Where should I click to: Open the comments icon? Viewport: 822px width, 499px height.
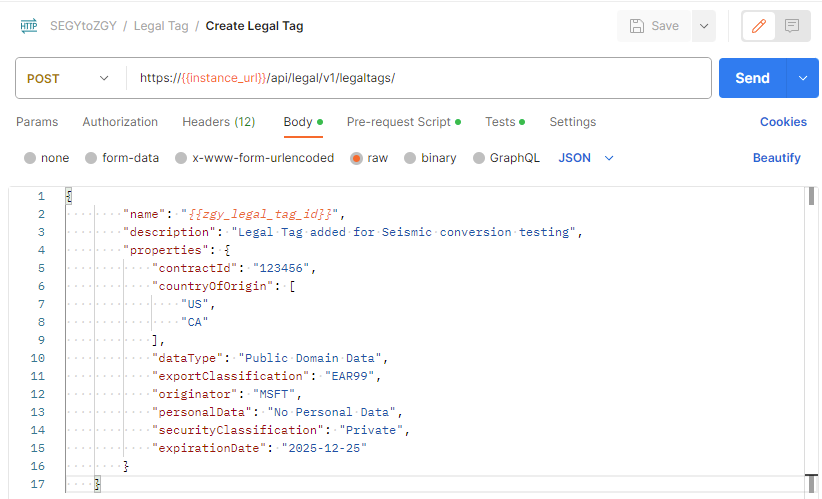(792, 26)
